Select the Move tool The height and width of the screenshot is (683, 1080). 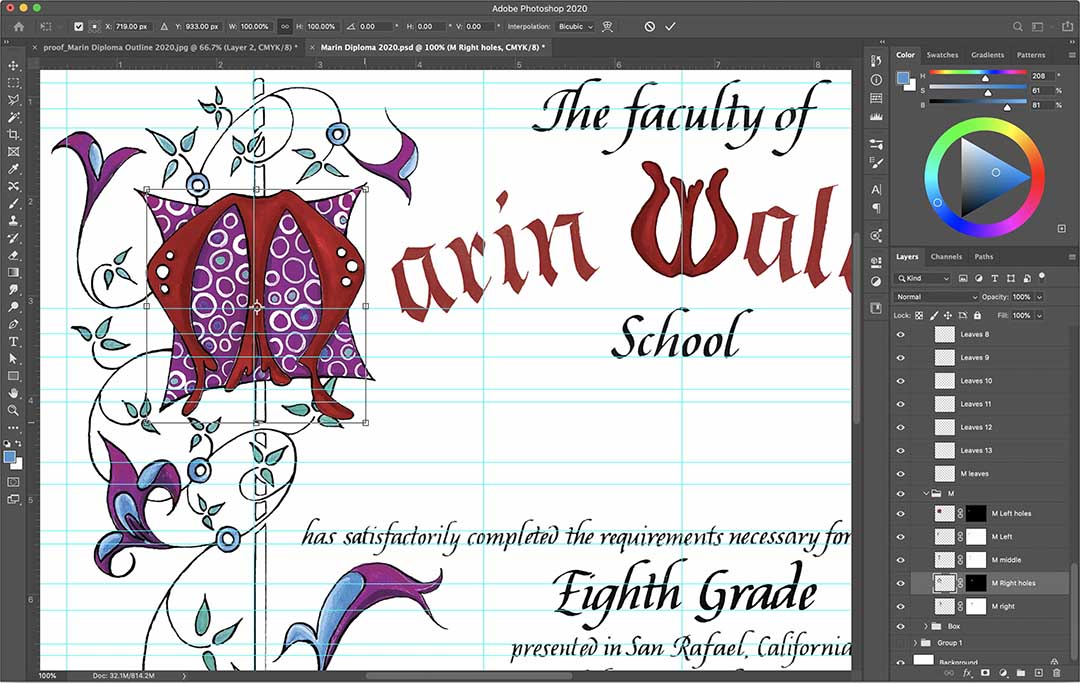pyautogui.click(x=13, y=65)
